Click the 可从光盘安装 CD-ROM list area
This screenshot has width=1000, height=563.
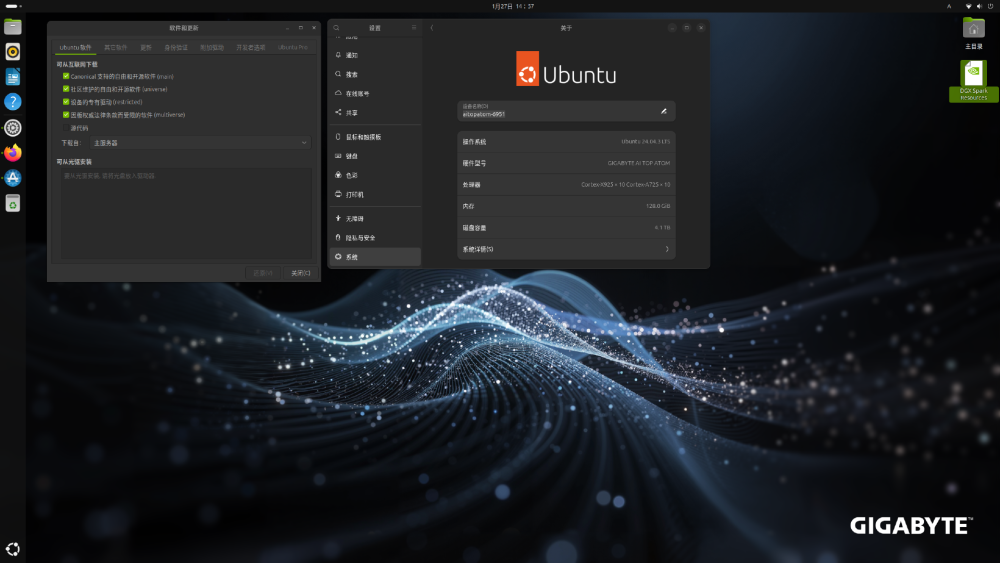point(186,214)
